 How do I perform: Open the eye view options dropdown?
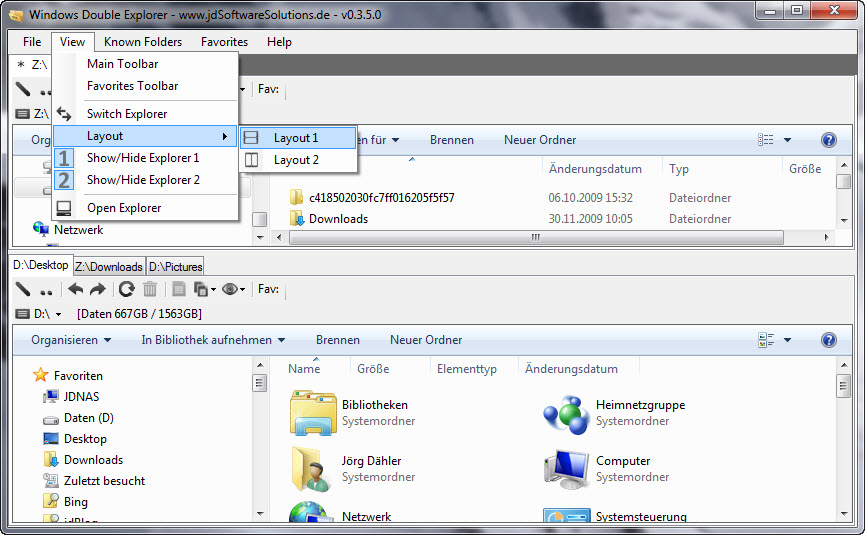(233, 289)
